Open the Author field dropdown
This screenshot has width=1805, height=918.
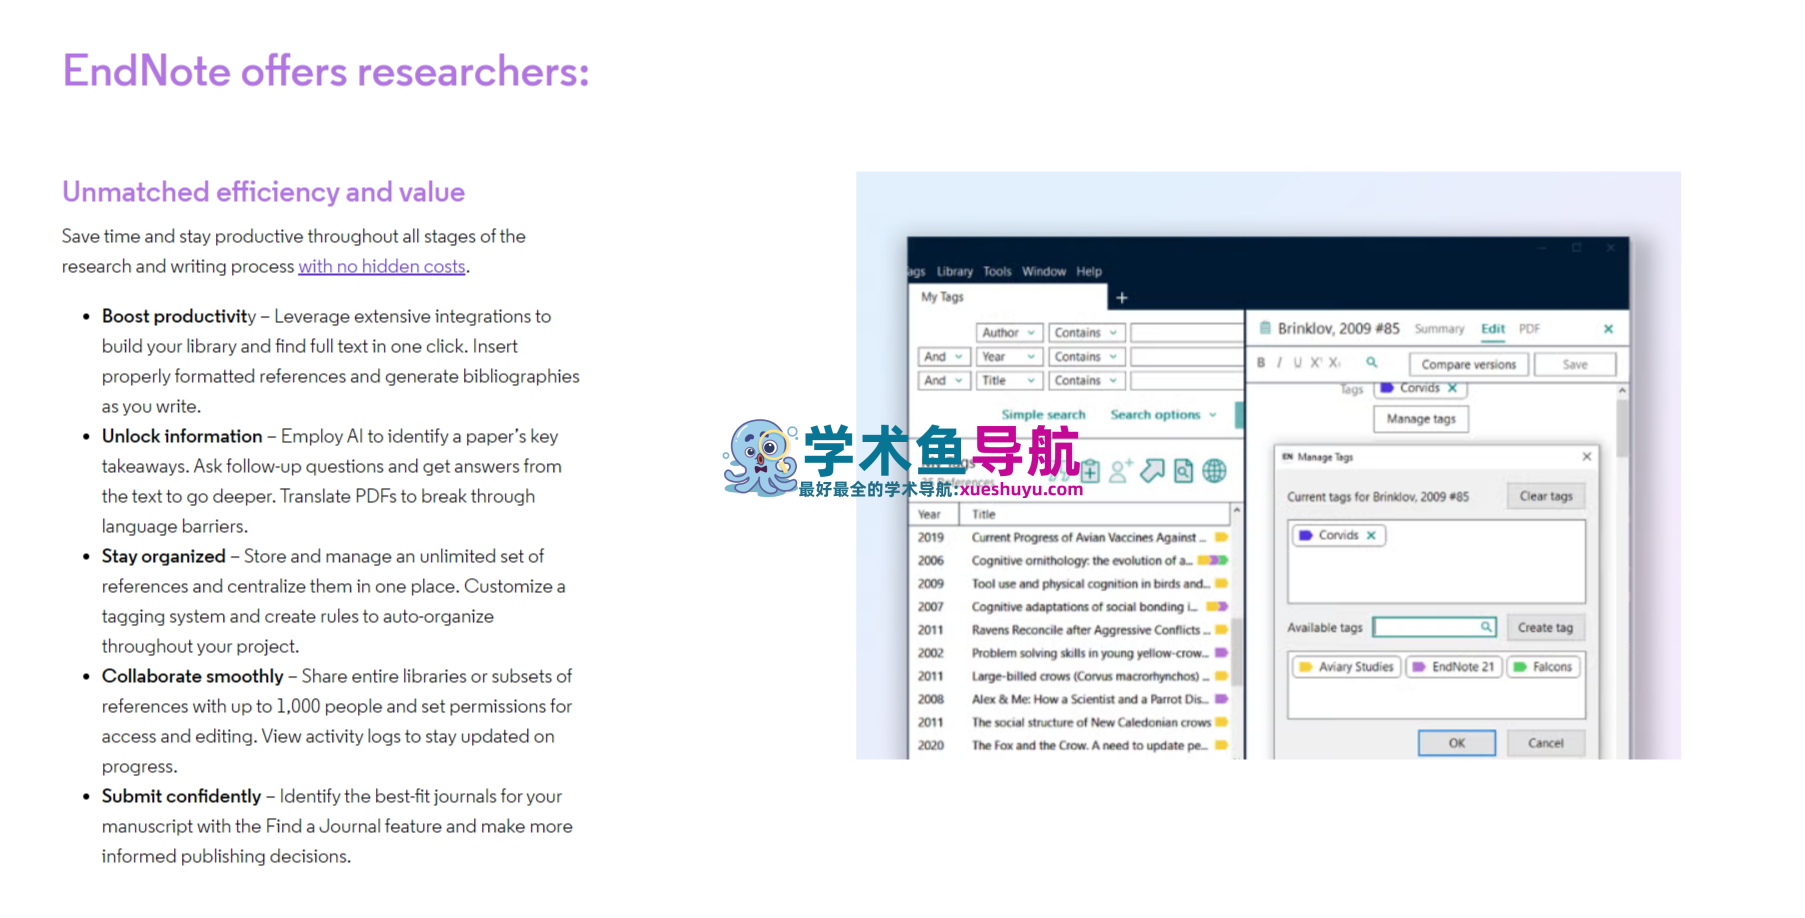click(x=1033, y=332)
